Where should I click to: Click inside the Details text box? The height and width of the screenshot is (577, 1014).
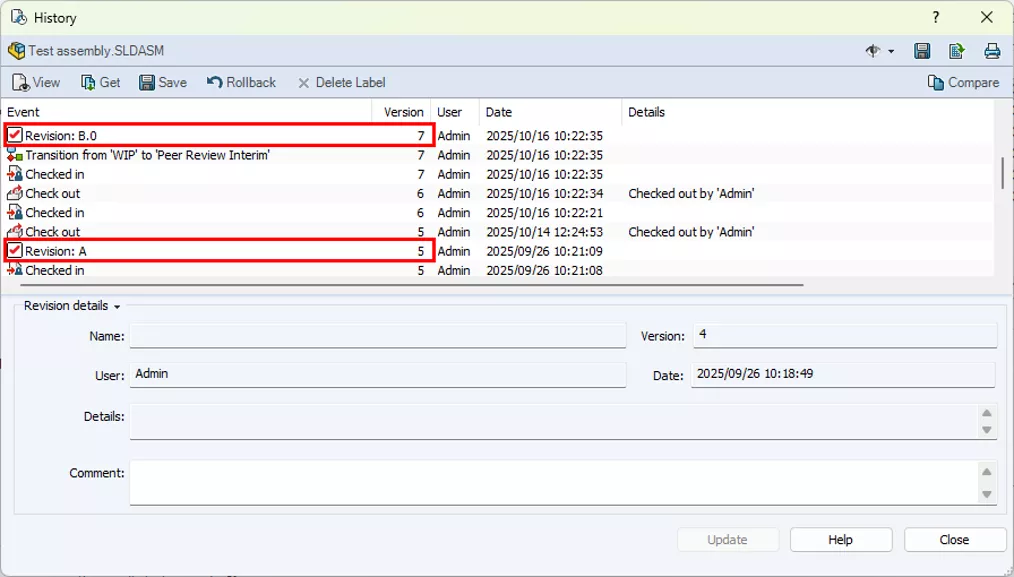[x=555, y=421]
